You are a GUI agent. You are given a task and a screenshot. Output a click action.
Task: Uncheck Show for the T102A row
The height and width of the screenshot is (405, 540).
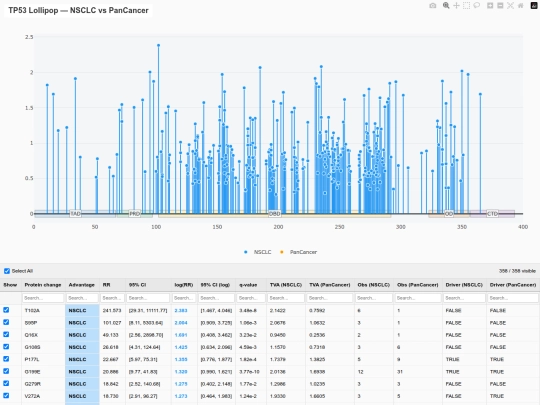coord(6,310)
